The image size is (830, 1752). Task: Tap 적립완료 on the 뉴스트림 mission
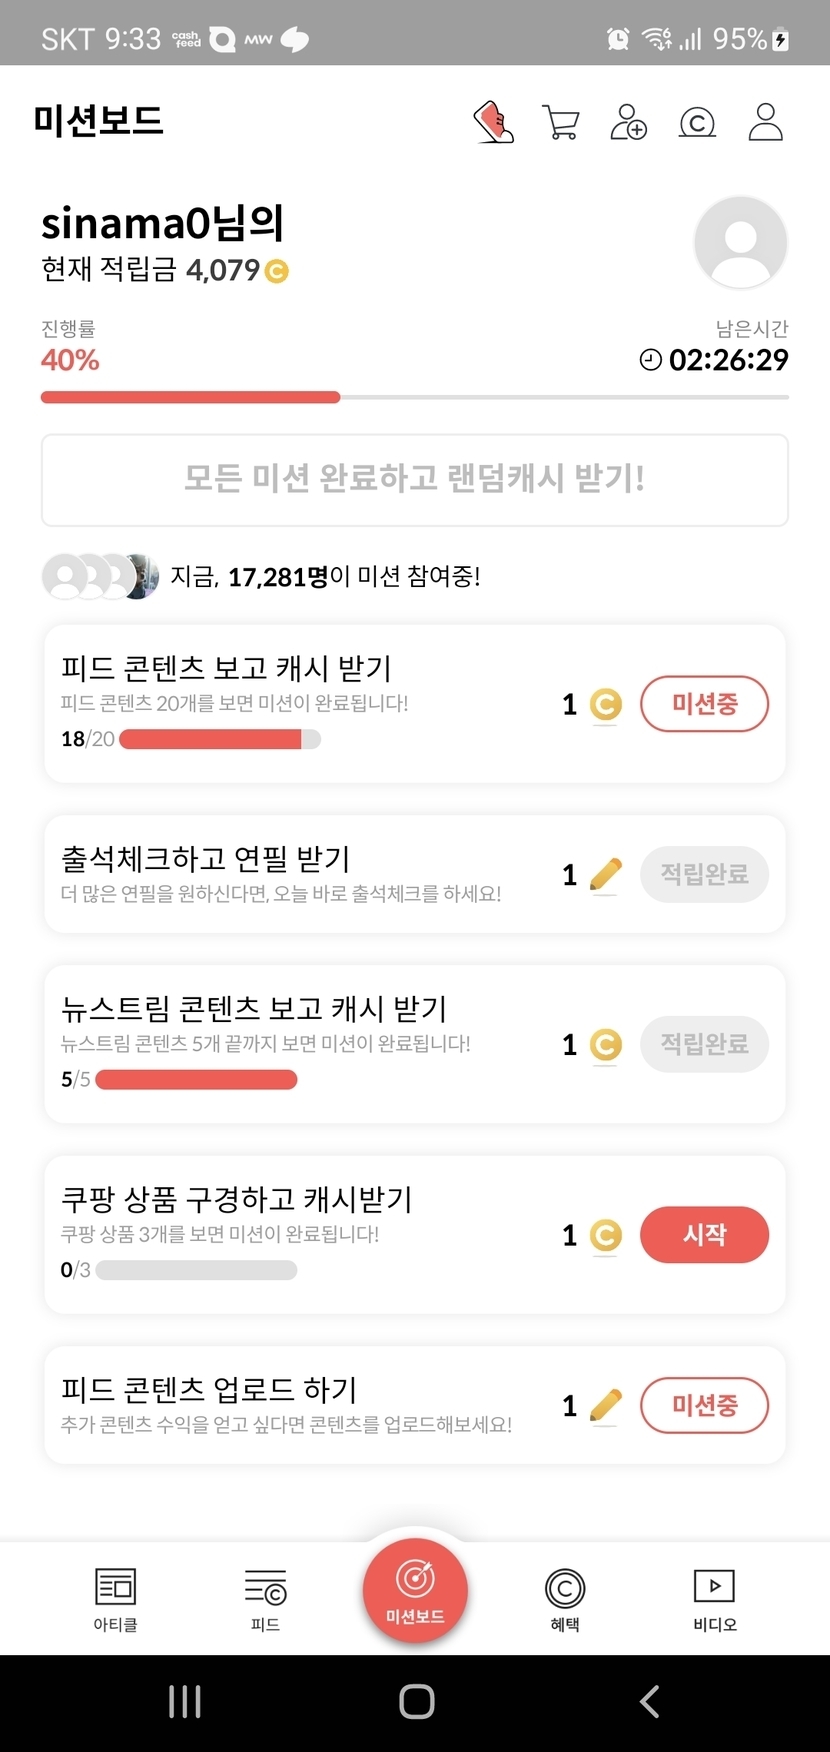pos(704,1044)
